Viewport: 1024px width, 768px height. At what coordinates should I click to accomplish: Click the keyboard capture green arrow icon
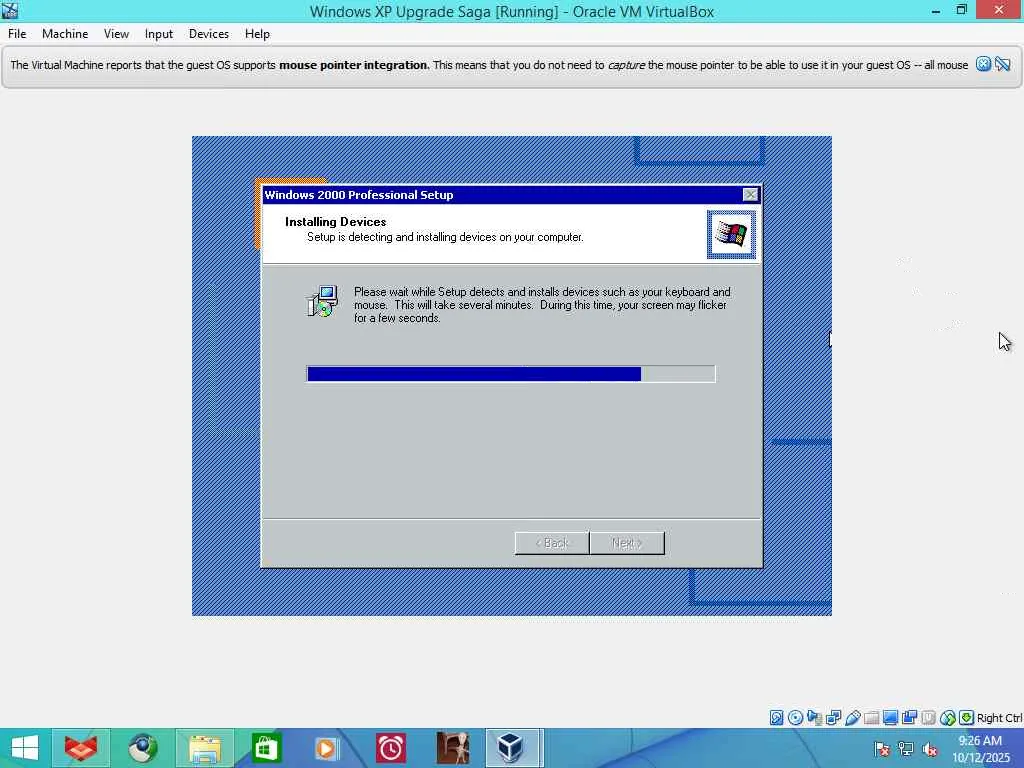point(967,718)
